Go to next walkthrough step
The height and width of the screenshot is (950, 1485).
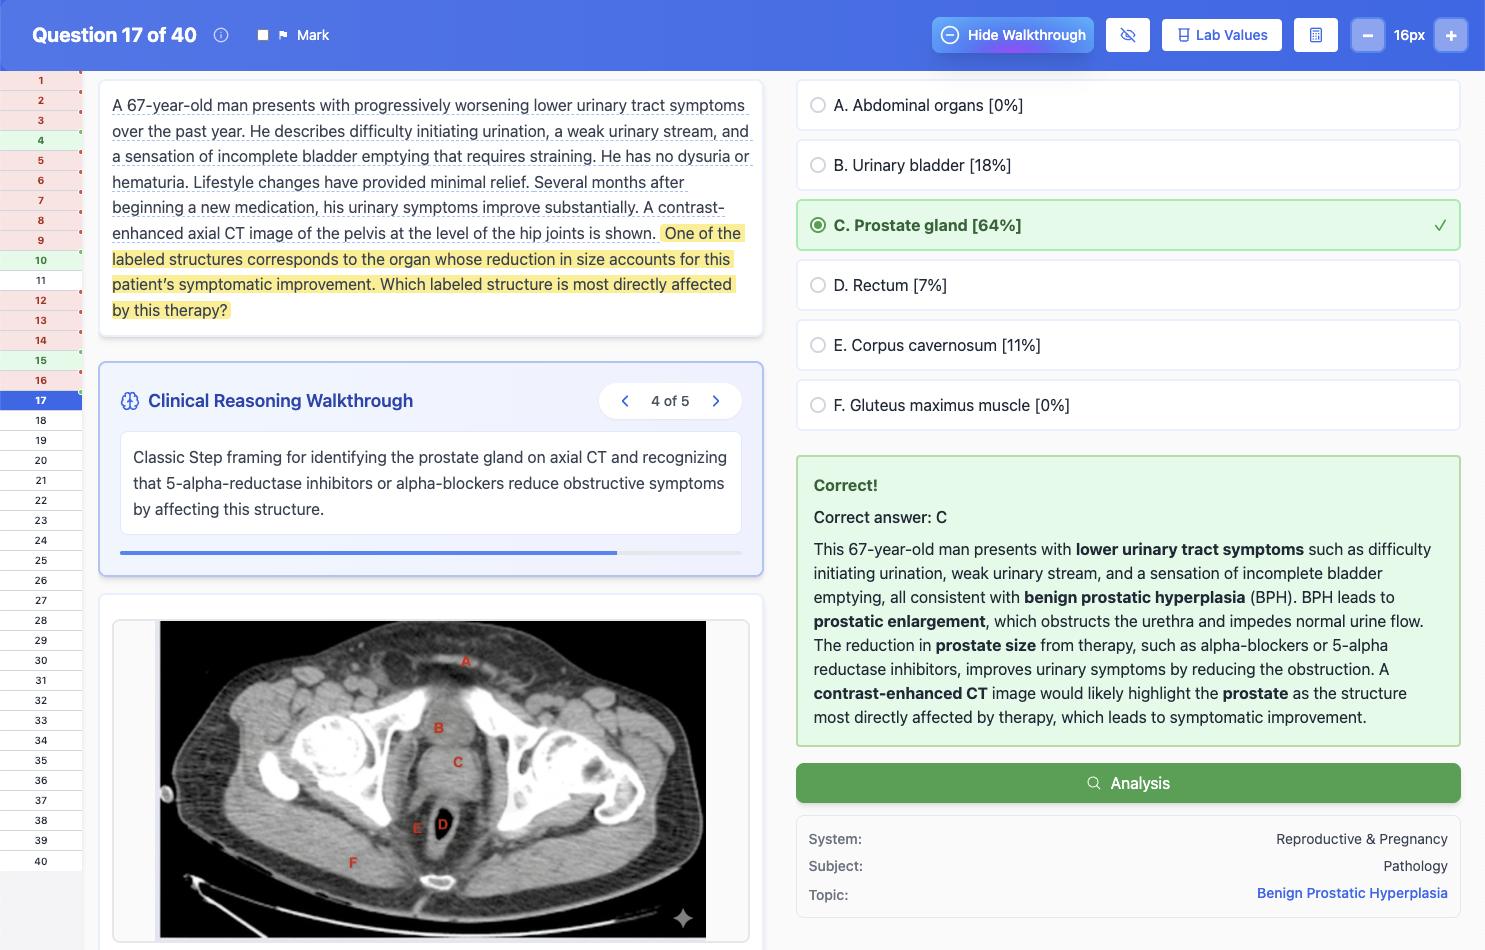tap(716, 401)
